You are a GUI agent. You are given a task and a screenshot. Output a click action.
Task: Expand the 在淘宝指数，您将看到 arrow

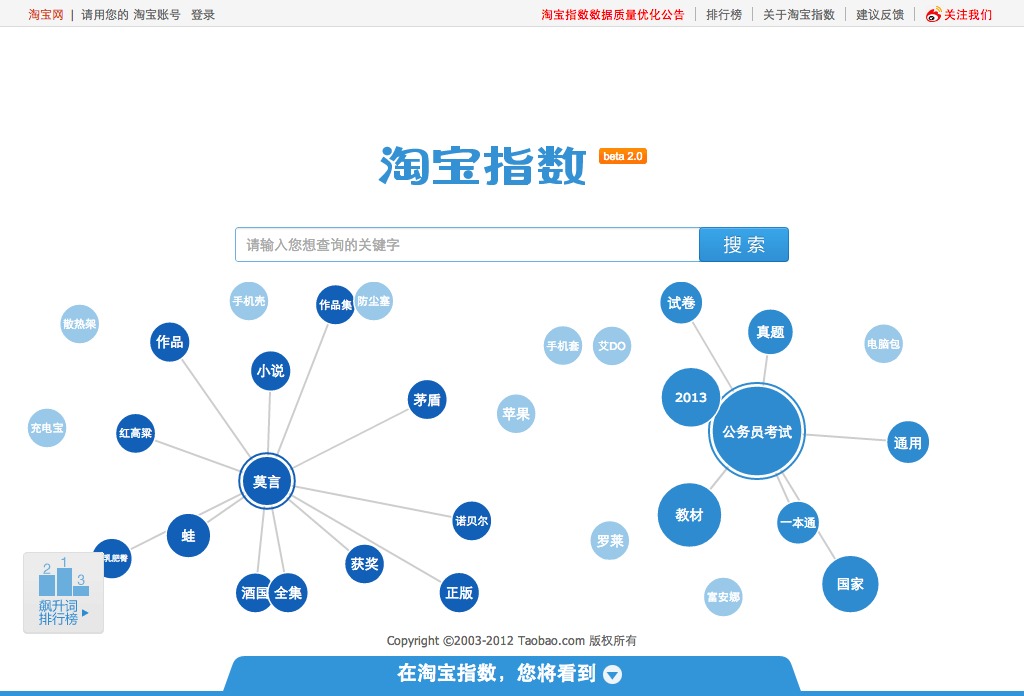(613, 675)
